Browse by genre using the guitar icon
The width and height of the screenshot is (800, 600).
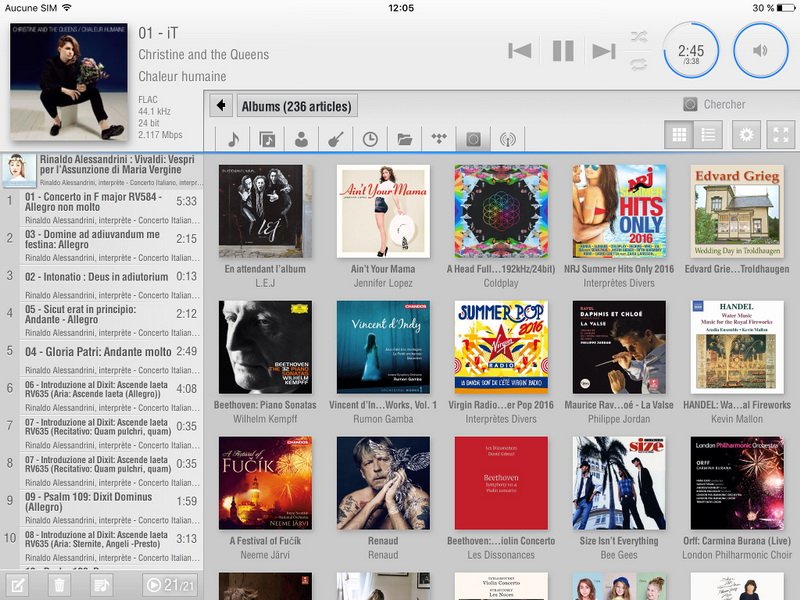point(335,139)
